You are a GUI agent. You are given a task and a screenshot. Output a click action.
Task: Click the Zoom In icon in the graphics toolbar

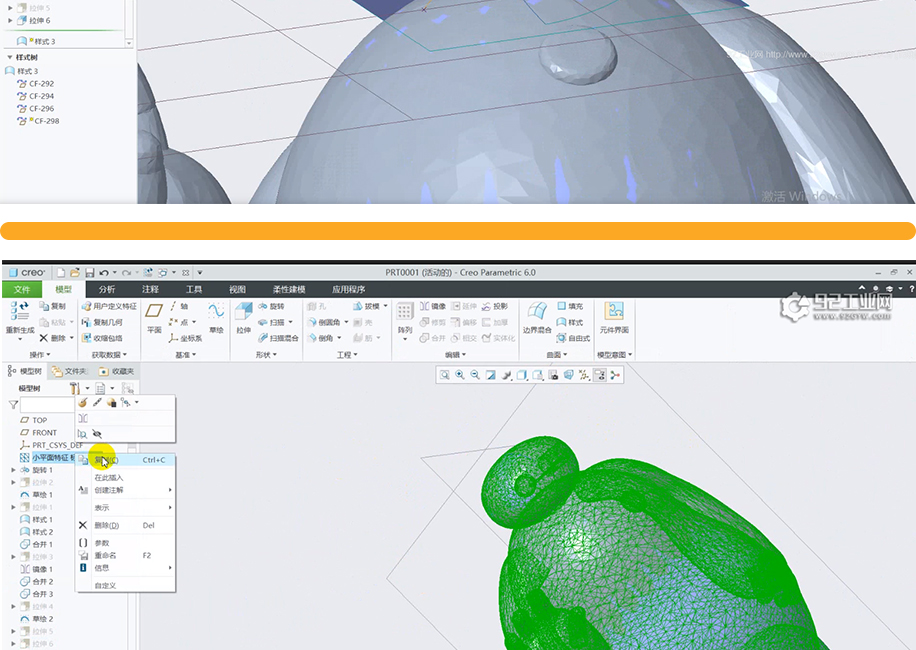click(460, 375)
